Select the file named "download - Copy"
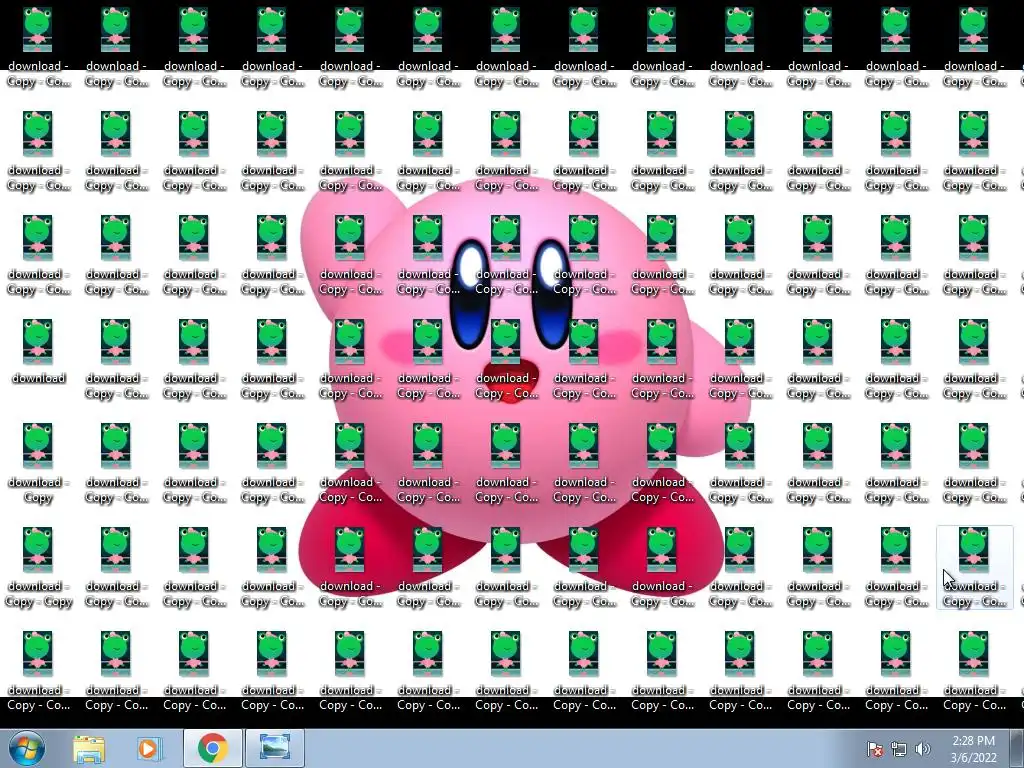1024x768 pixels. (x=38, y=464)
